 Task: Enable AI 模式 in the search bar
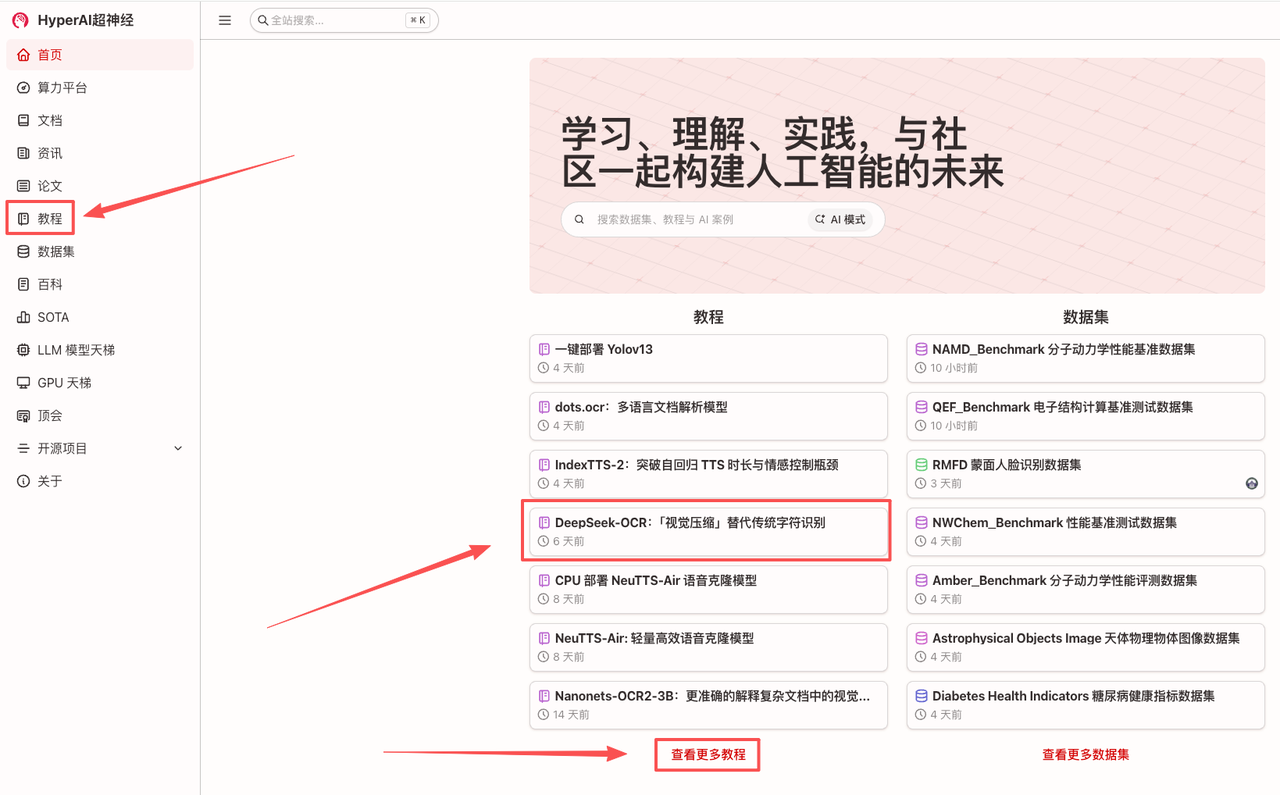[840, 219]
